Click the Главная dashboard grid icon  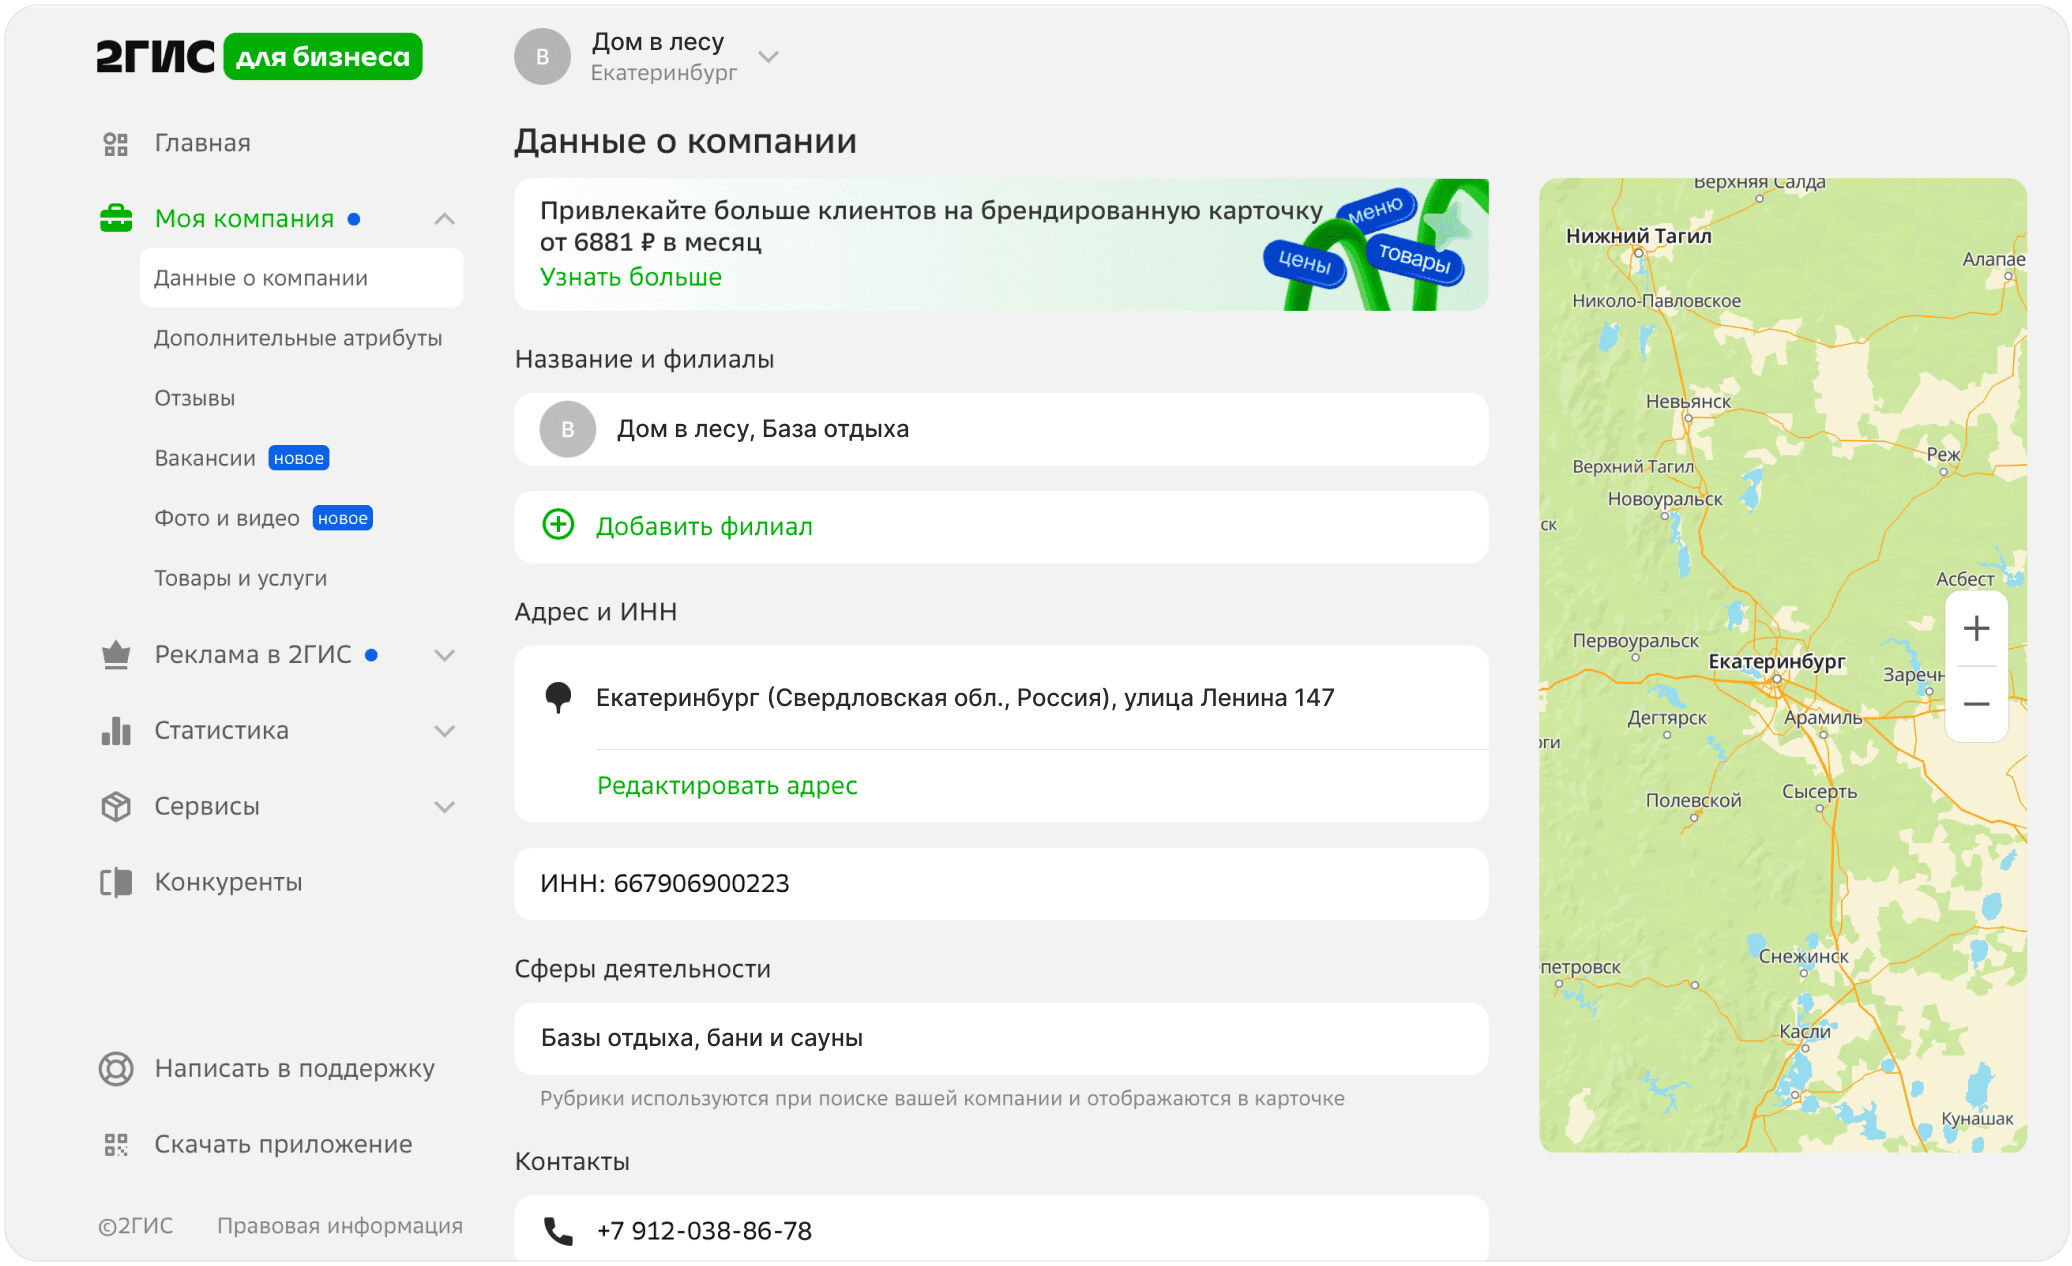(116, 144)
